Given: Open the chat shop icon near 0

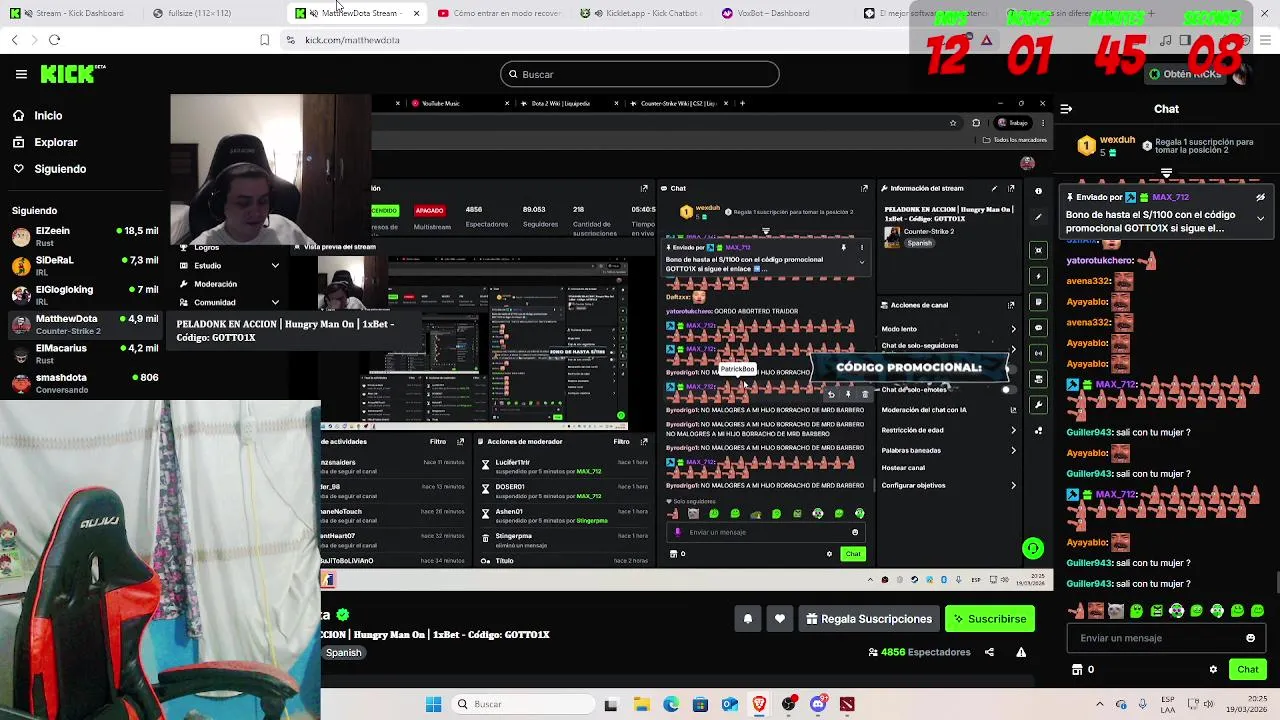Looking at the screenshot, I should tap(1077, 670).
